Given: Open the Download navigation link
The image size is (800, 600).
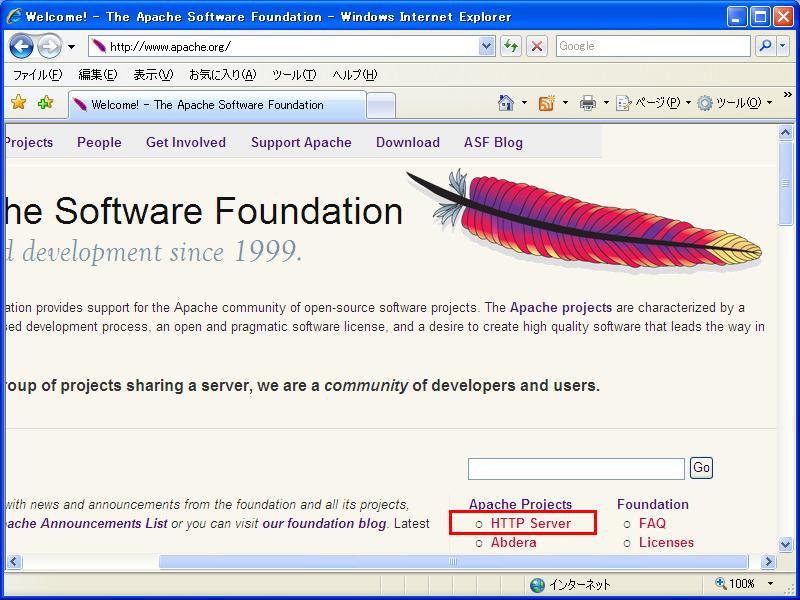Looking at the screenshot, I should (x=408, y=142).
